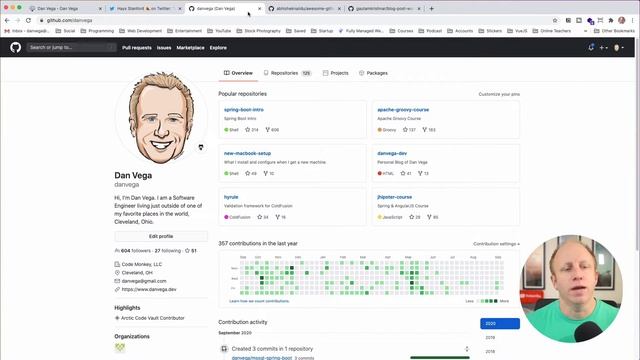The width and height of the screenshot is (640, 360).
Task: Select the 2019 year in activity
Action: click(490, 338)
